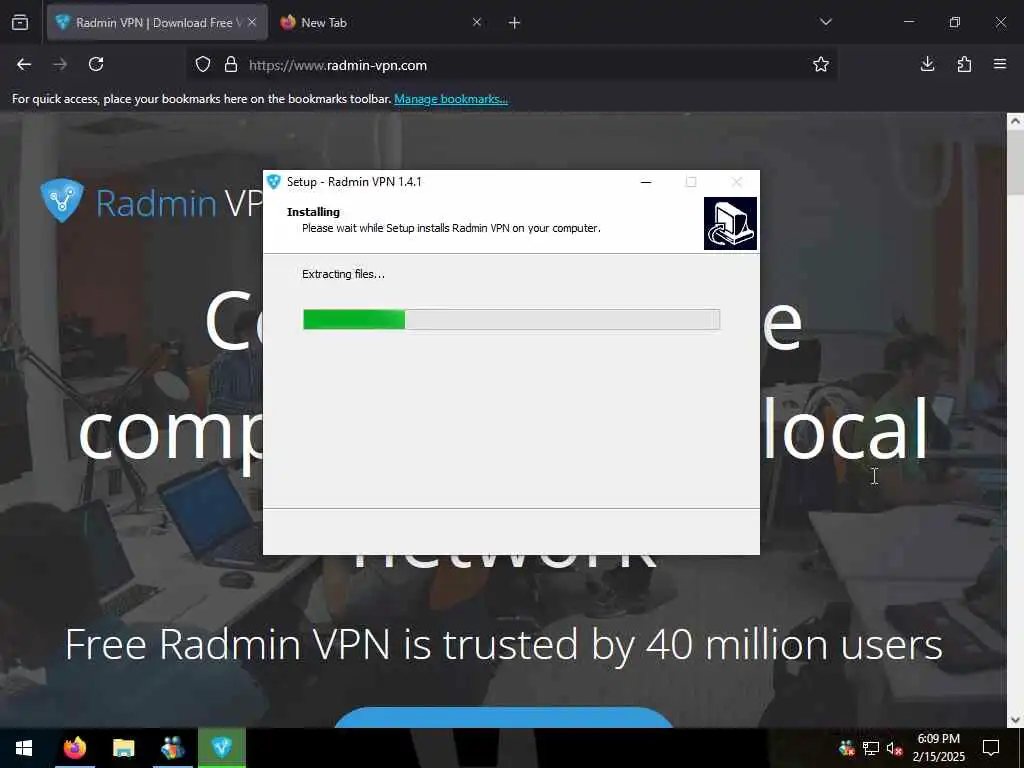Open tracking protection shield icon
1024x768 pixels.
[203, 65]
